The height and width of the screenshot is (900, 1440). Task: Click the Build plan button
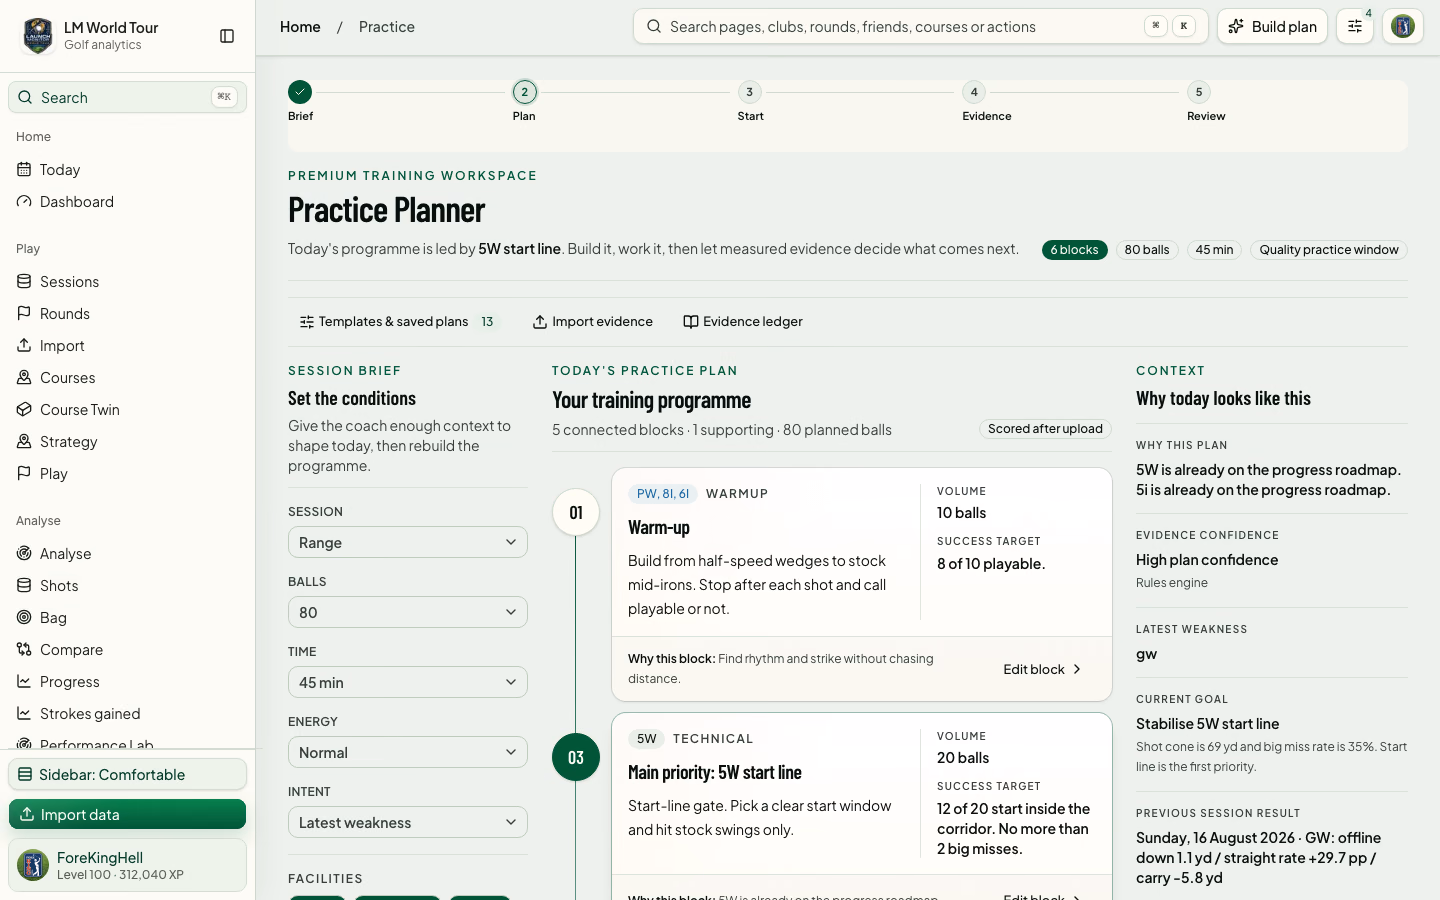(1272, 27)
